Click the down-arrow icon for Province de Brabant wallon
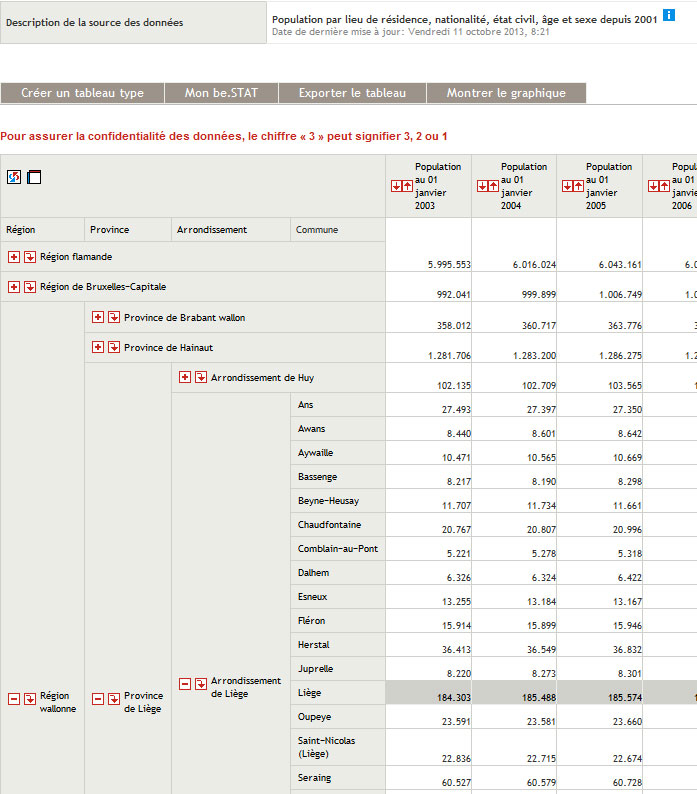Screen dimensions: 697x794 click(x=114, y=317)
